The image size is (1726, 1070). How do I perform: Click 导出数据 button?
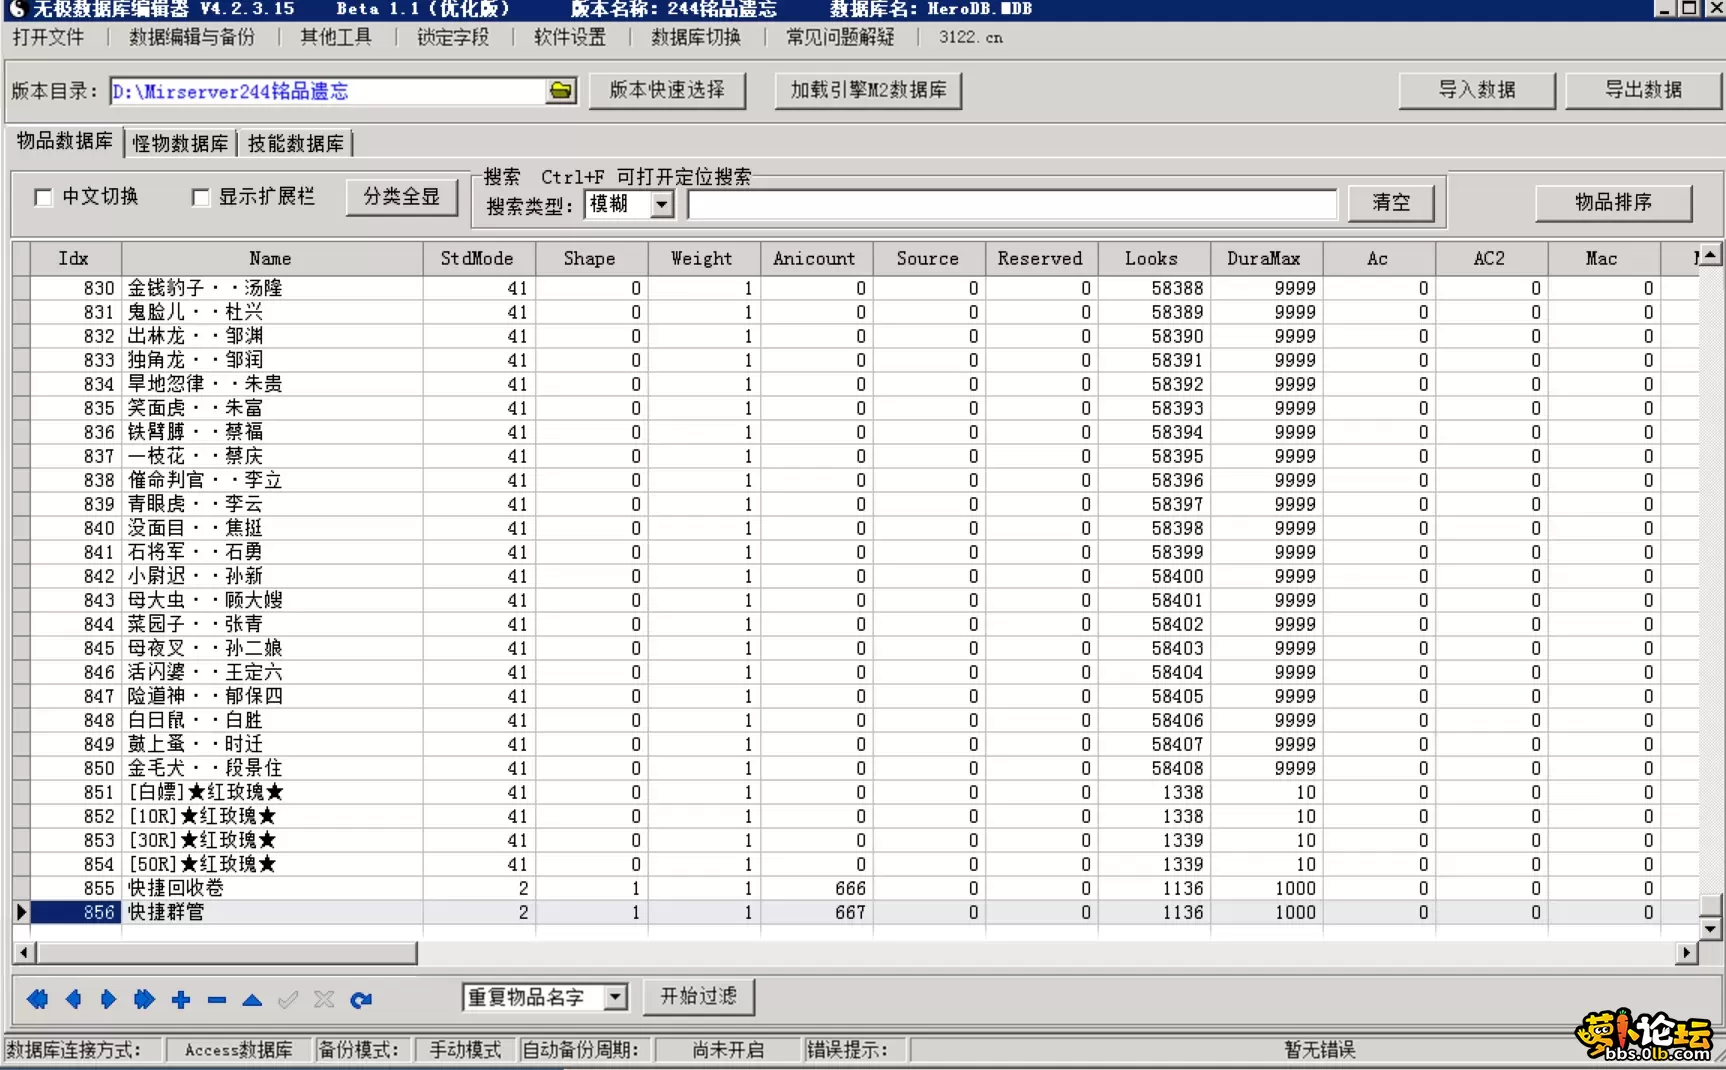click(1643, 90)
